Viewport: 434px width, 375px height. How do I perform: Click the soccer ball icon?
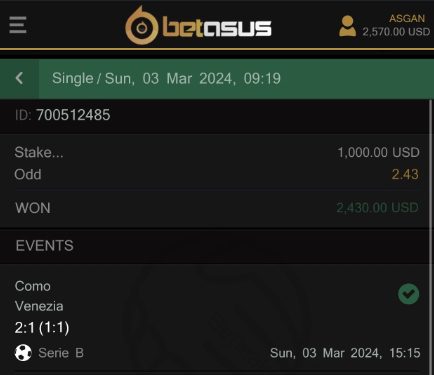23,353
